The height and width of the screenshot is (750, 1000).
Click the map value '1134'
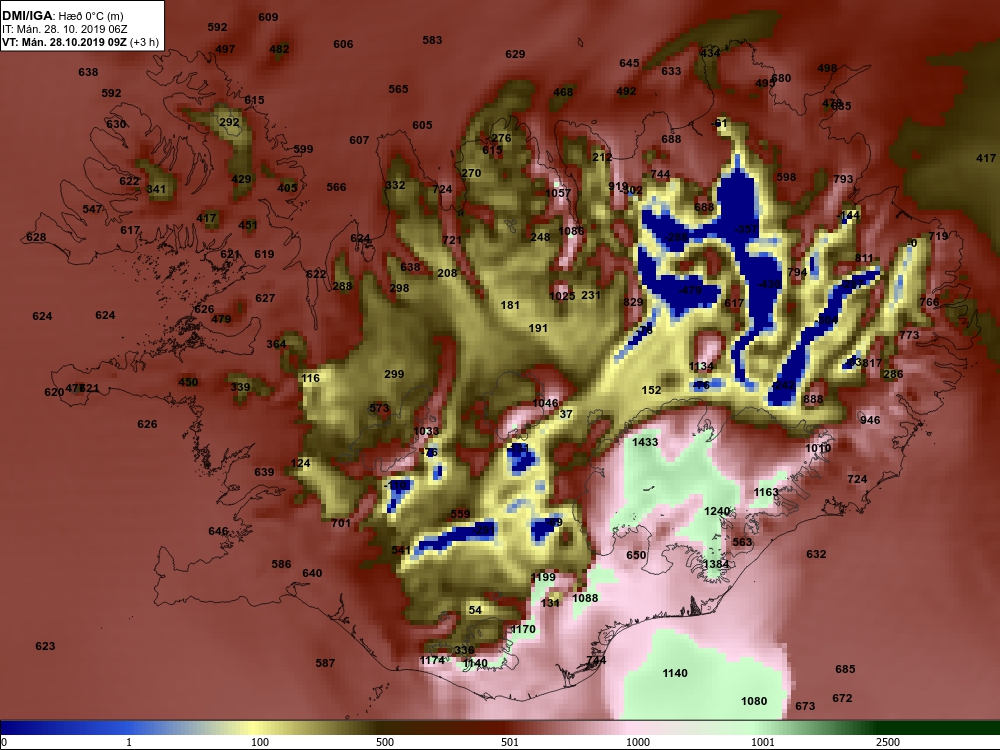(x=701, y=367)
